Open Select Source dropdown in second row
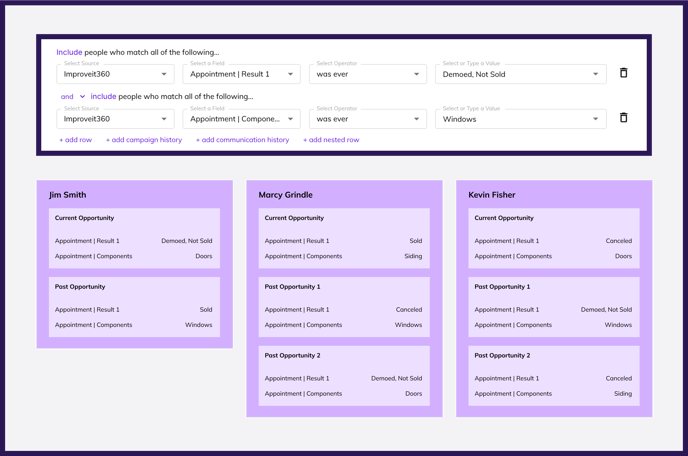Viewport: 688px width, 456px height. pyautogui.click(x=115, y=119)
